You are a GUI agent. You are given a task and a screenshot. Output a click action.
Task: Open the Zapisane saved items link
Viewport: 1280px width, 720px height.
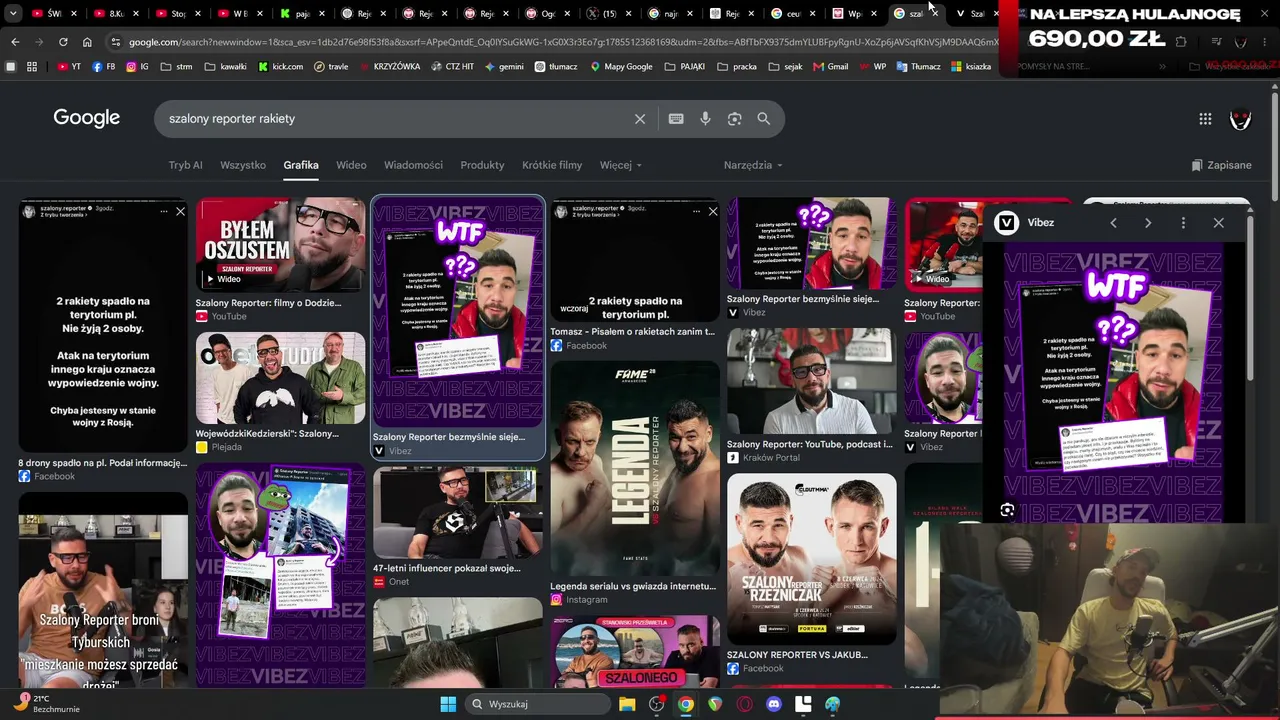[x=1221, y=165]
